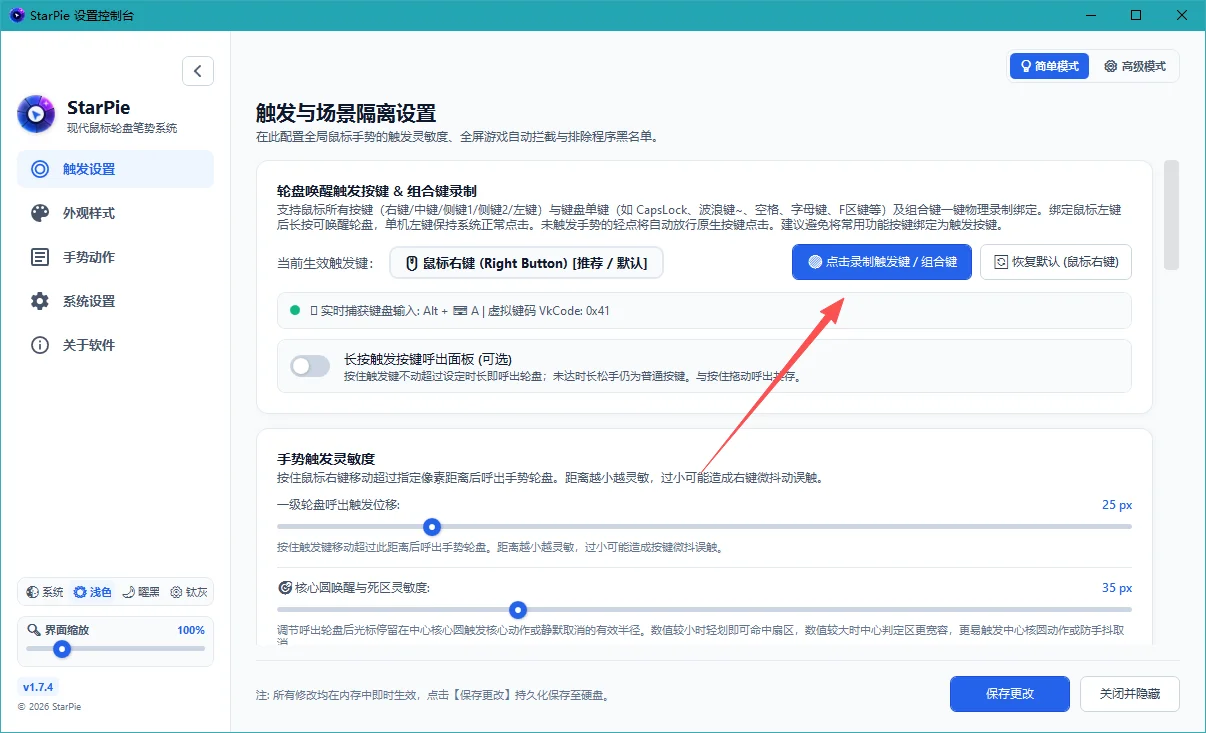Select the 系统 theme option
The height and width of the screenshot is (733, 1206).
[x=45, y=592]
